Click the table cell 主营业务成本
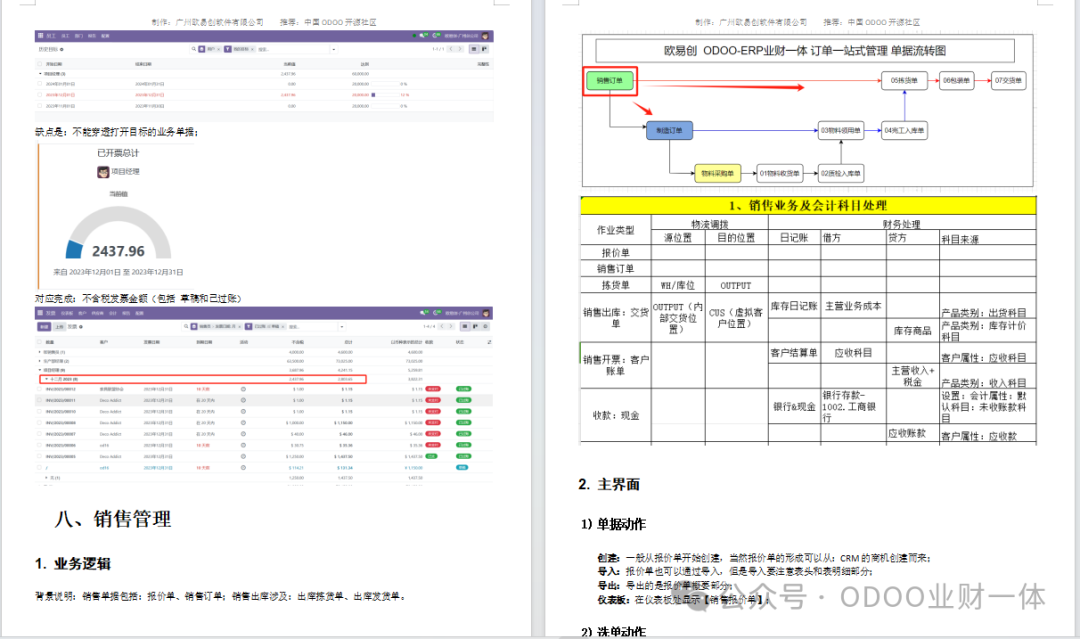This screenshot has width=1080, height=639. [x=853, y=306]
